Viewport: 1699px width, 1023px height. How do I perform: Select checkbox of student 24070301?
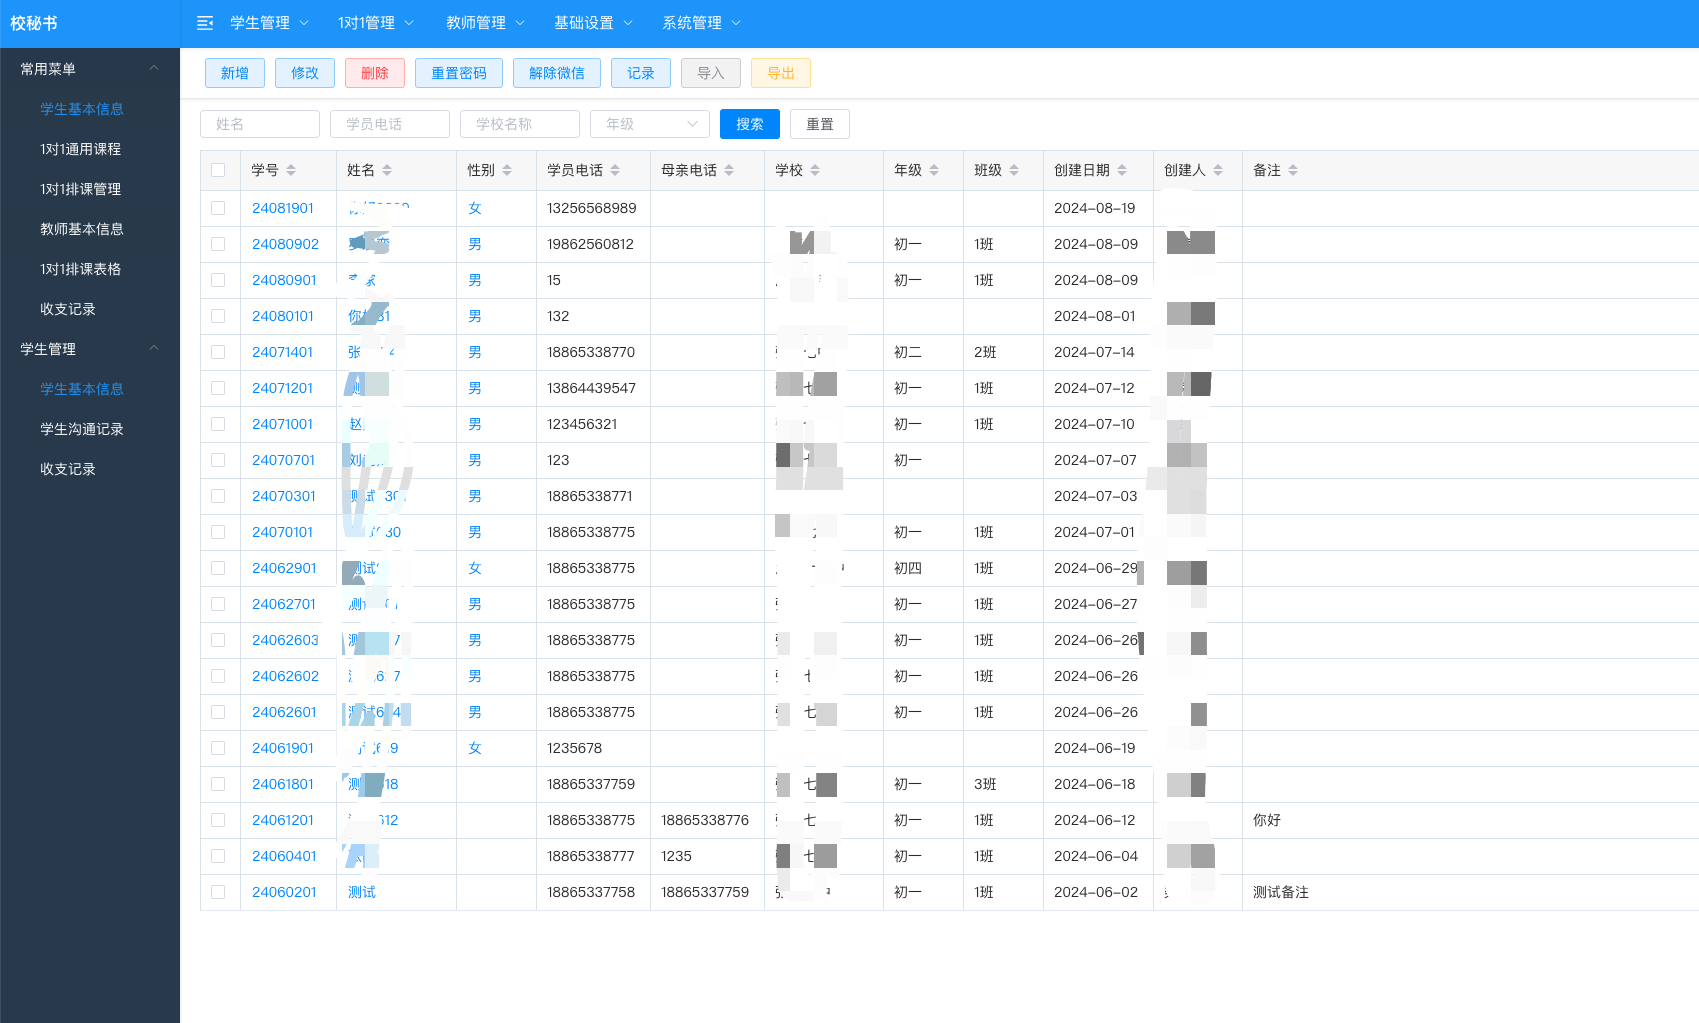[x=218, y=496]
